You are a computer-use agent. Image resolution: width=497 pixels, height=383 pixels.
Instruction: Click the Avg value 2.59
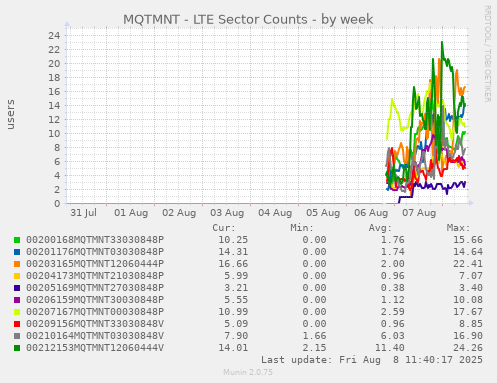[x=393, y=312]
